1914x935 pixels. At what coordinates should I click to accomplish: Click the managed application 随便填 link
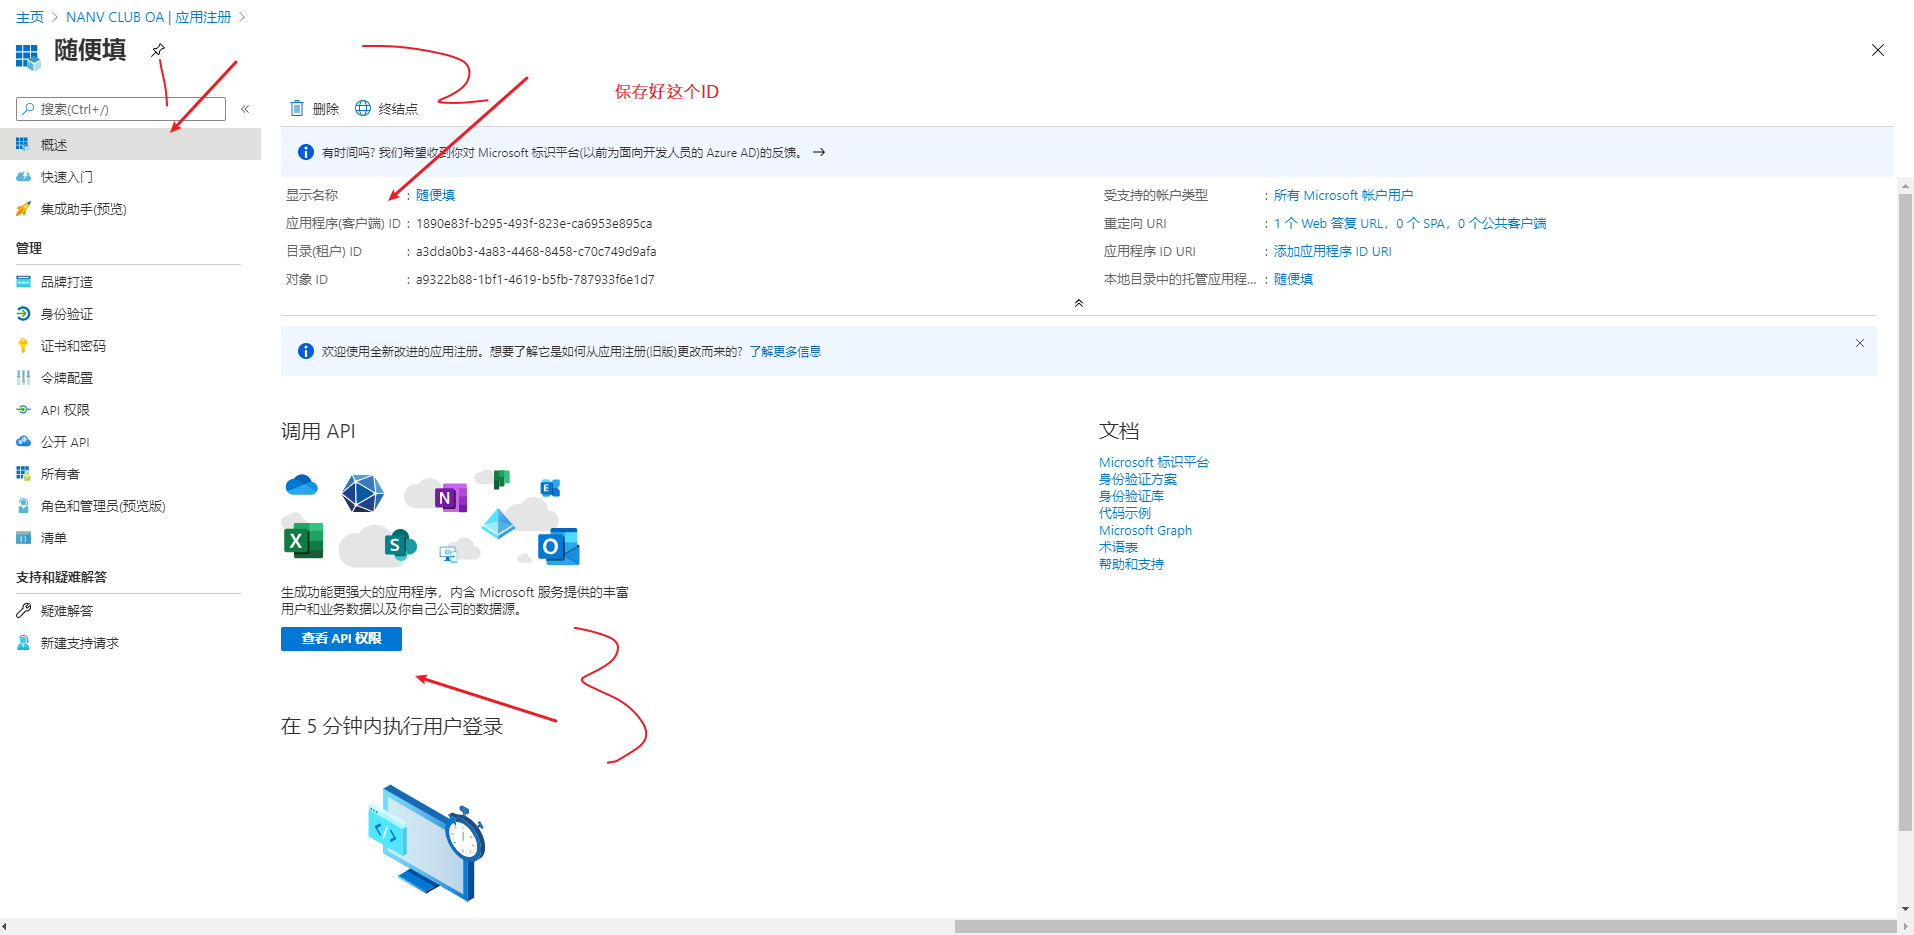[1293, 279]
